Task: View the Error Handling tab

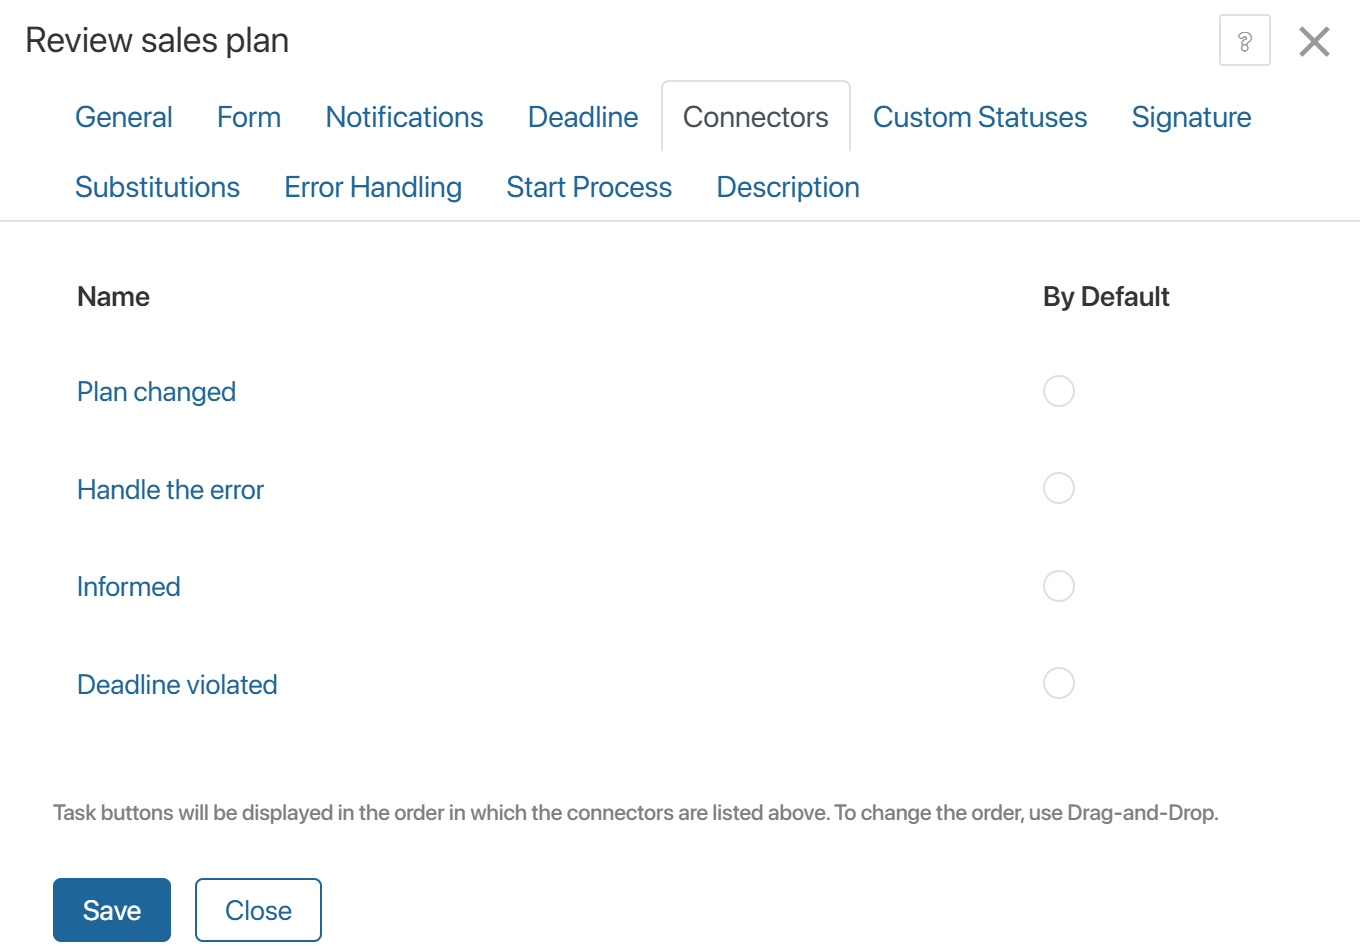Action: pos(373,187)
